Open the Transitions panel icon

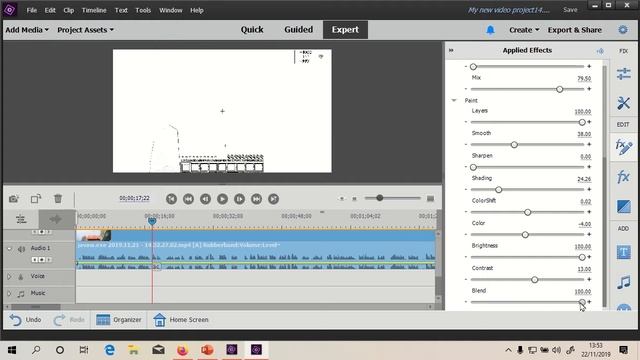coord(624,207)
